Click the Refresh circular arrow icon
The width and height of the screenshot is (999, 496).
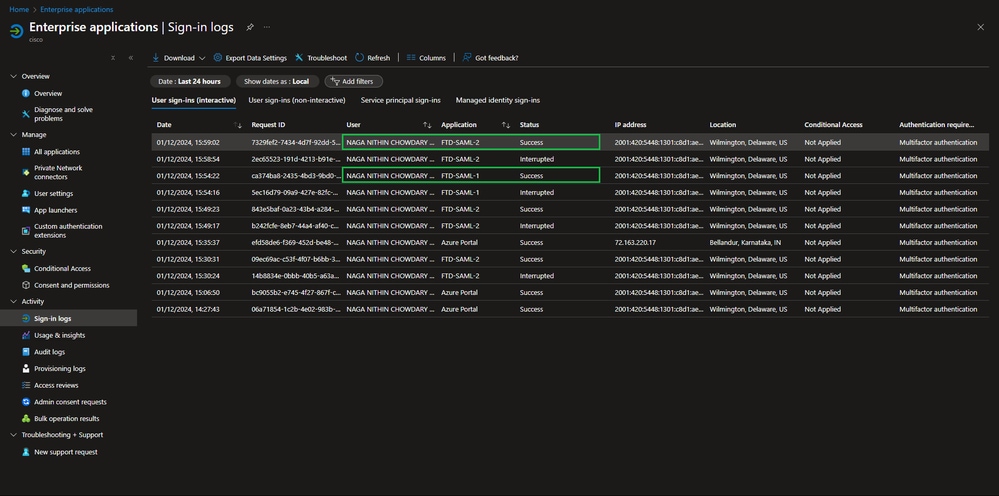point(359,57)
